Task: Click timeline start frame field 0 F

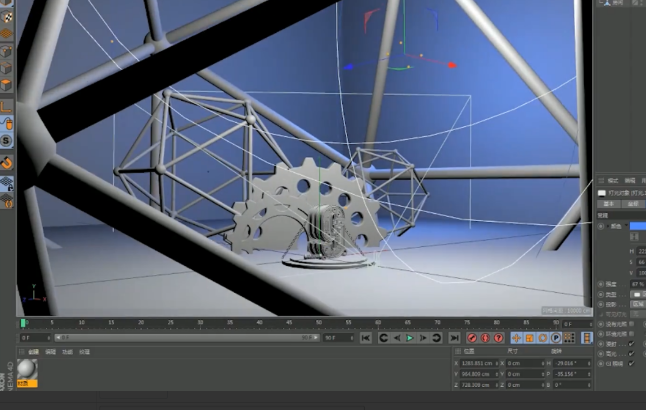Action: pyautogui.click(x=35, y=338)
